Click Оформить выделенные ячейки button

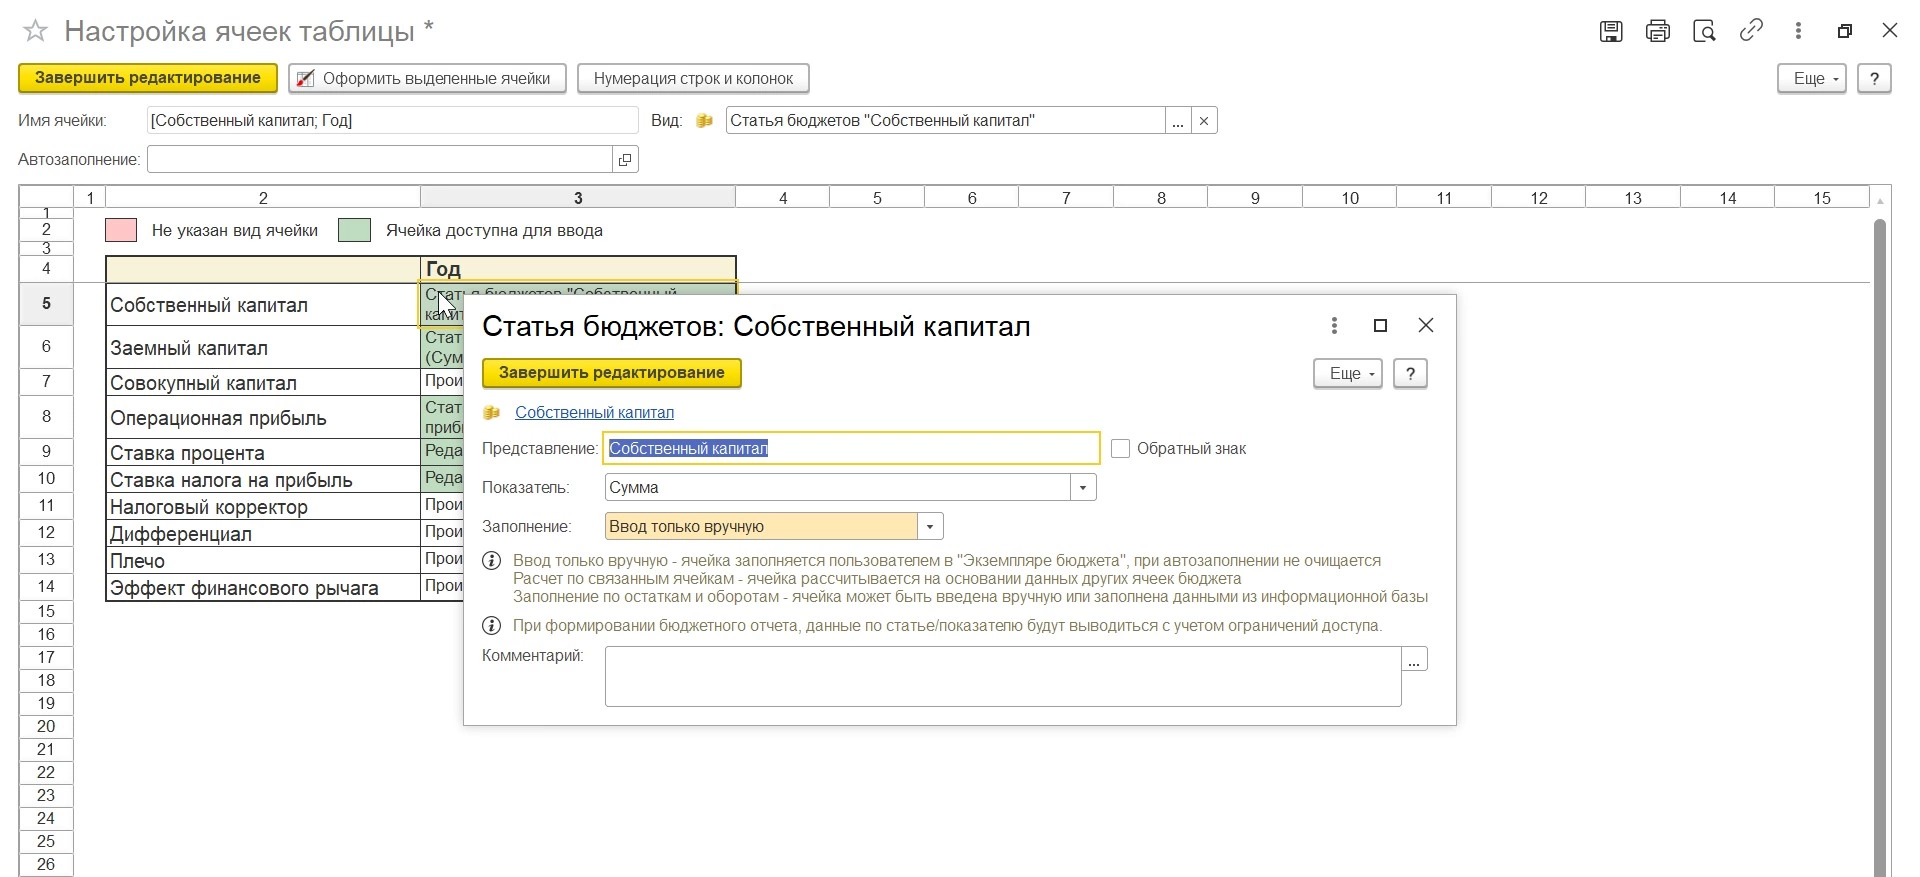pyautogui.click(x=427, y=79)
